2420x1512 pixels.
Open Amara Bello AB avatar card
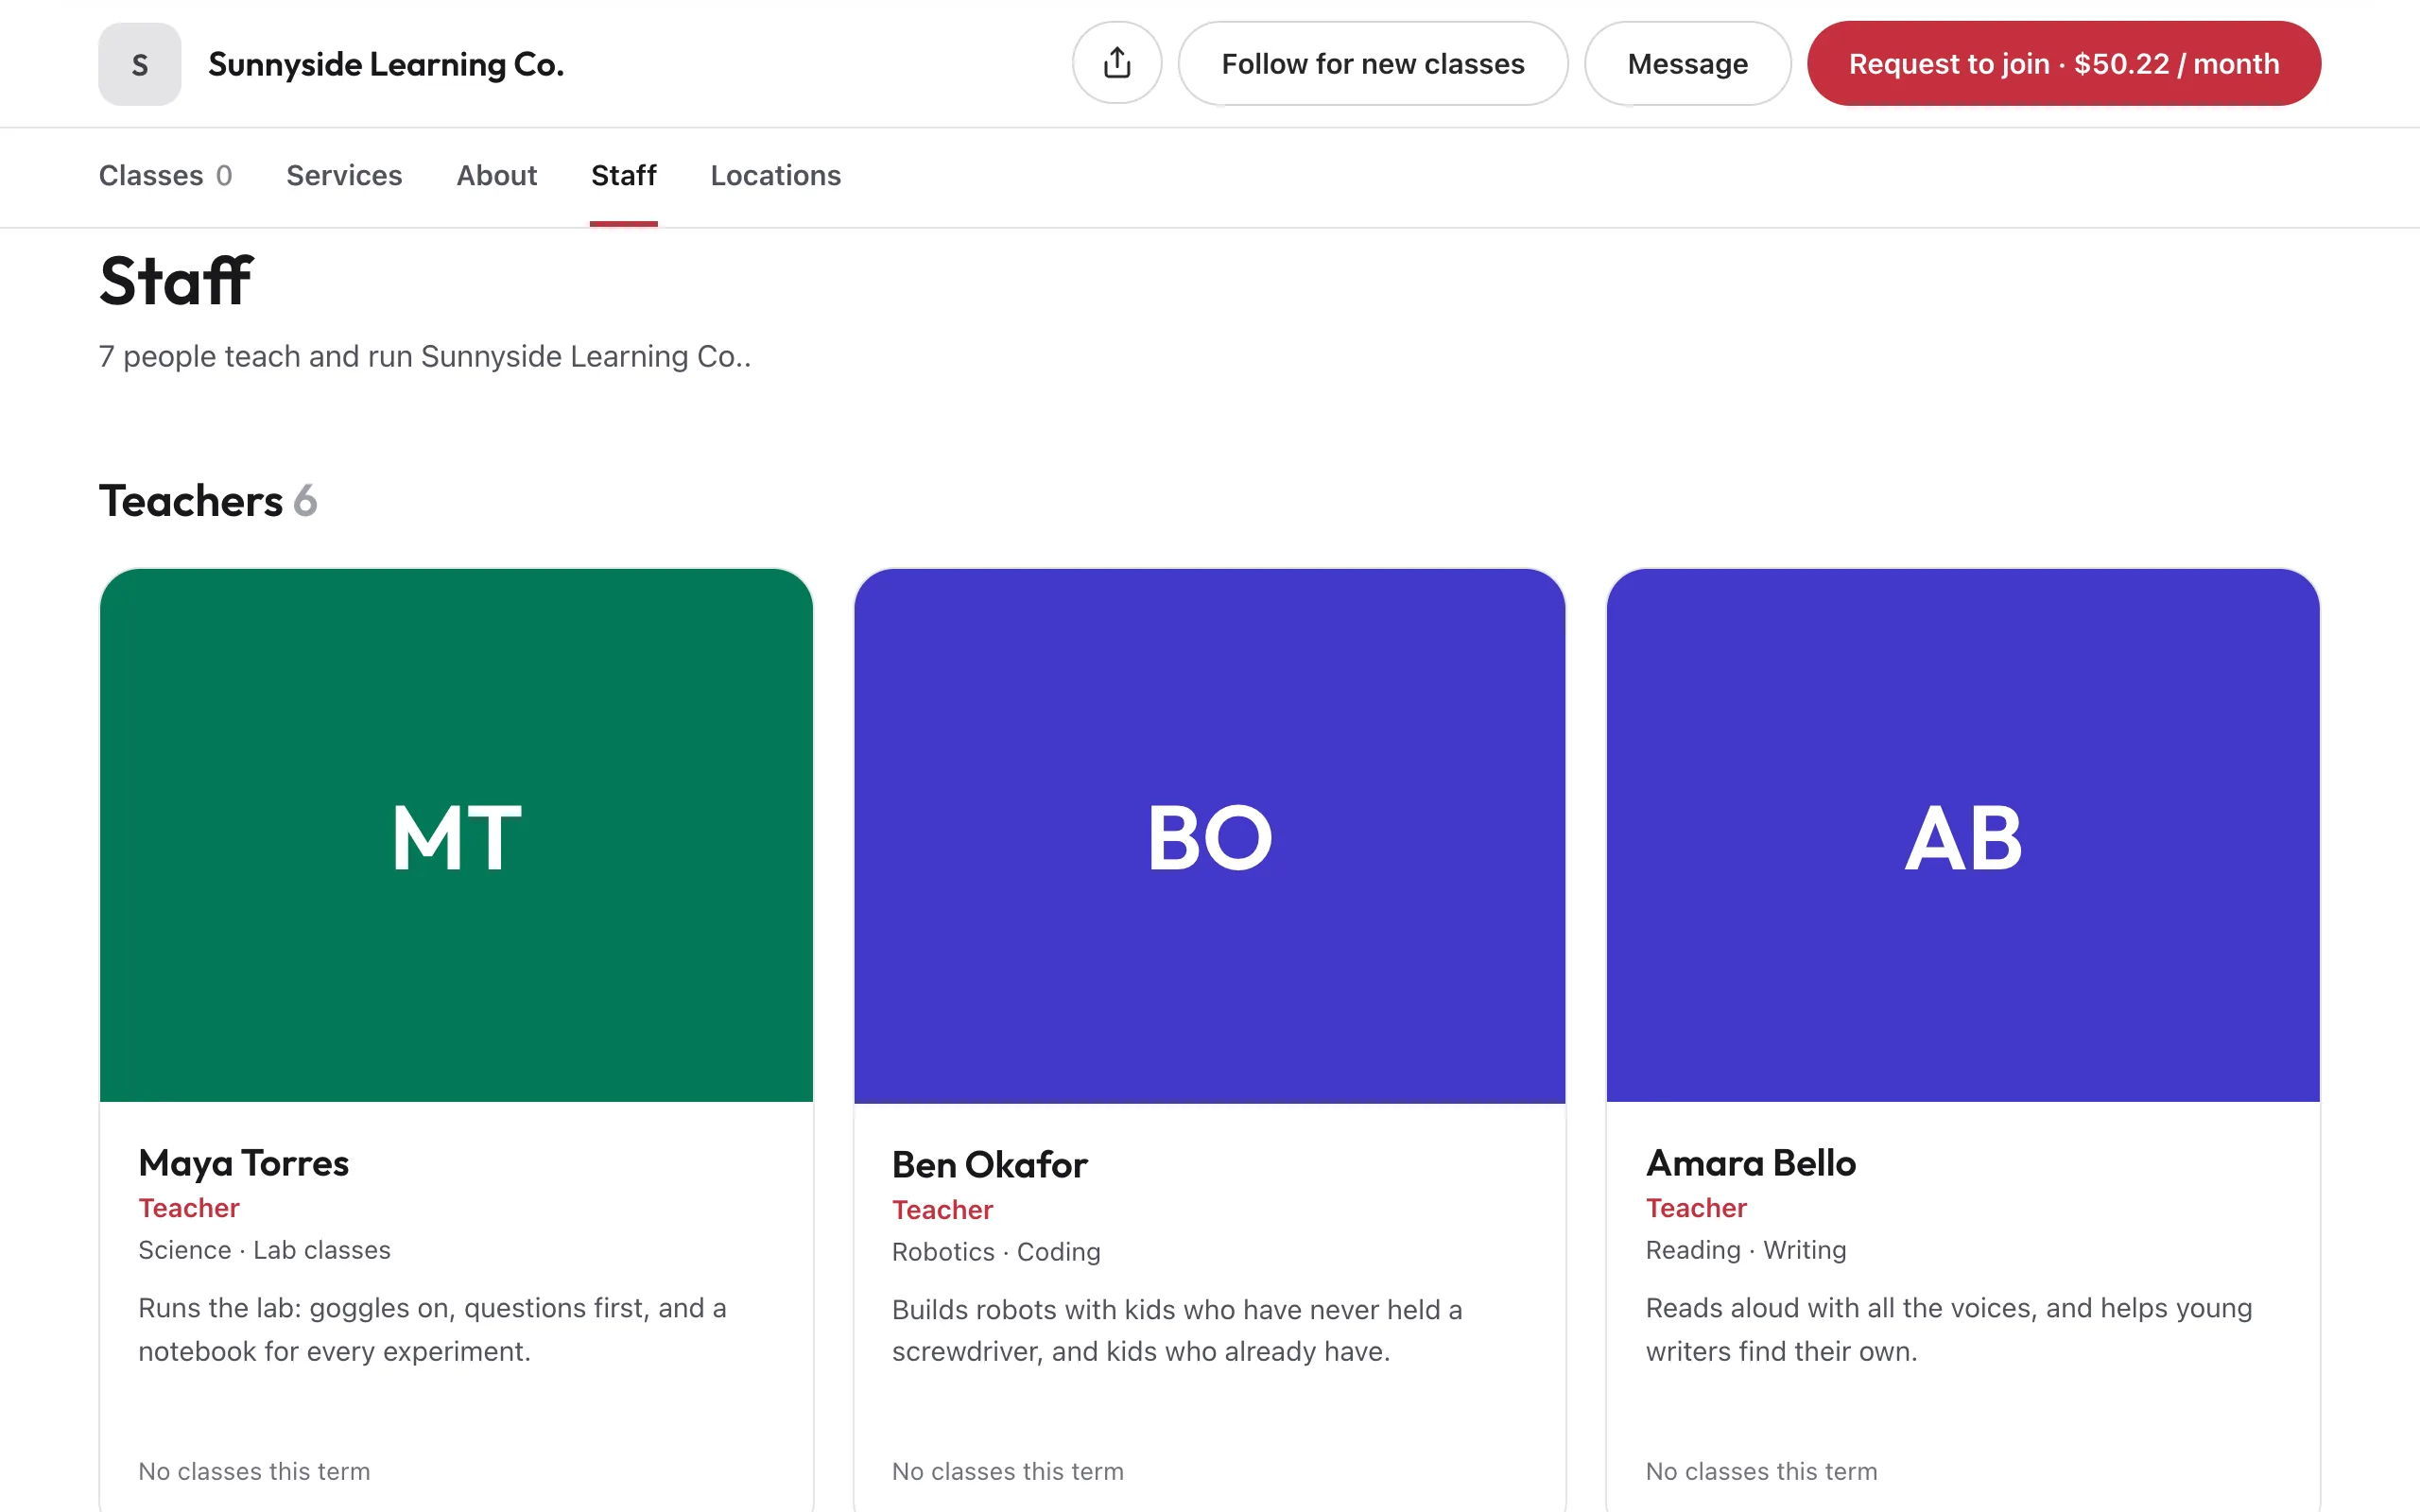(1963, 836)
